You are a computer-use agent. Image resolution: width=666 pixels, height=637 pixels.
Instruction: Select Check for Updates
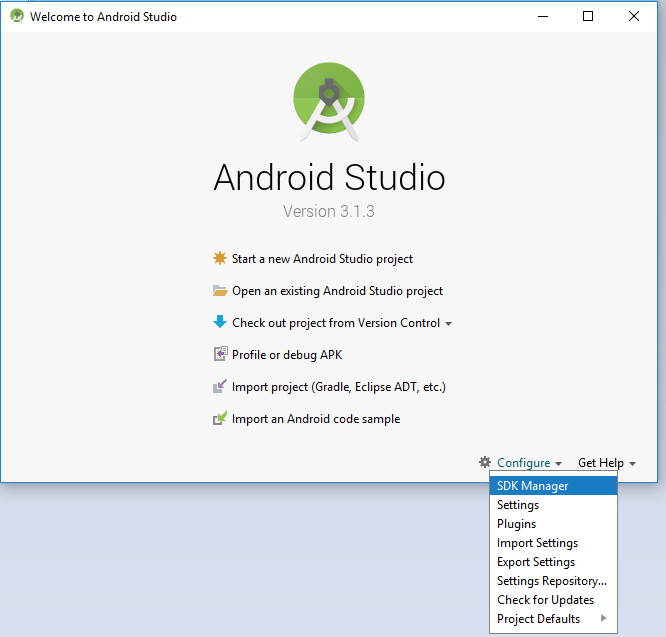coord(553,600)
